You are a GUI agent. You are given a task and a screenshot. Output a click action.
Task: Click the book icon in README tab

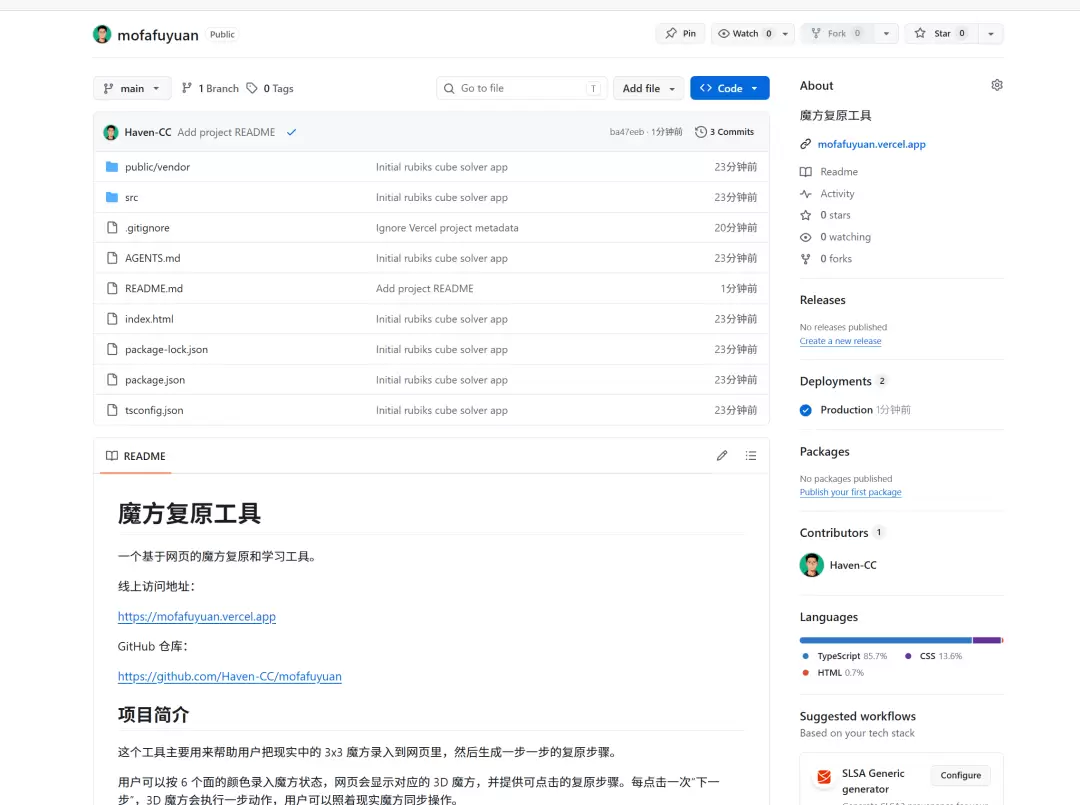click(x=112, y=456)
